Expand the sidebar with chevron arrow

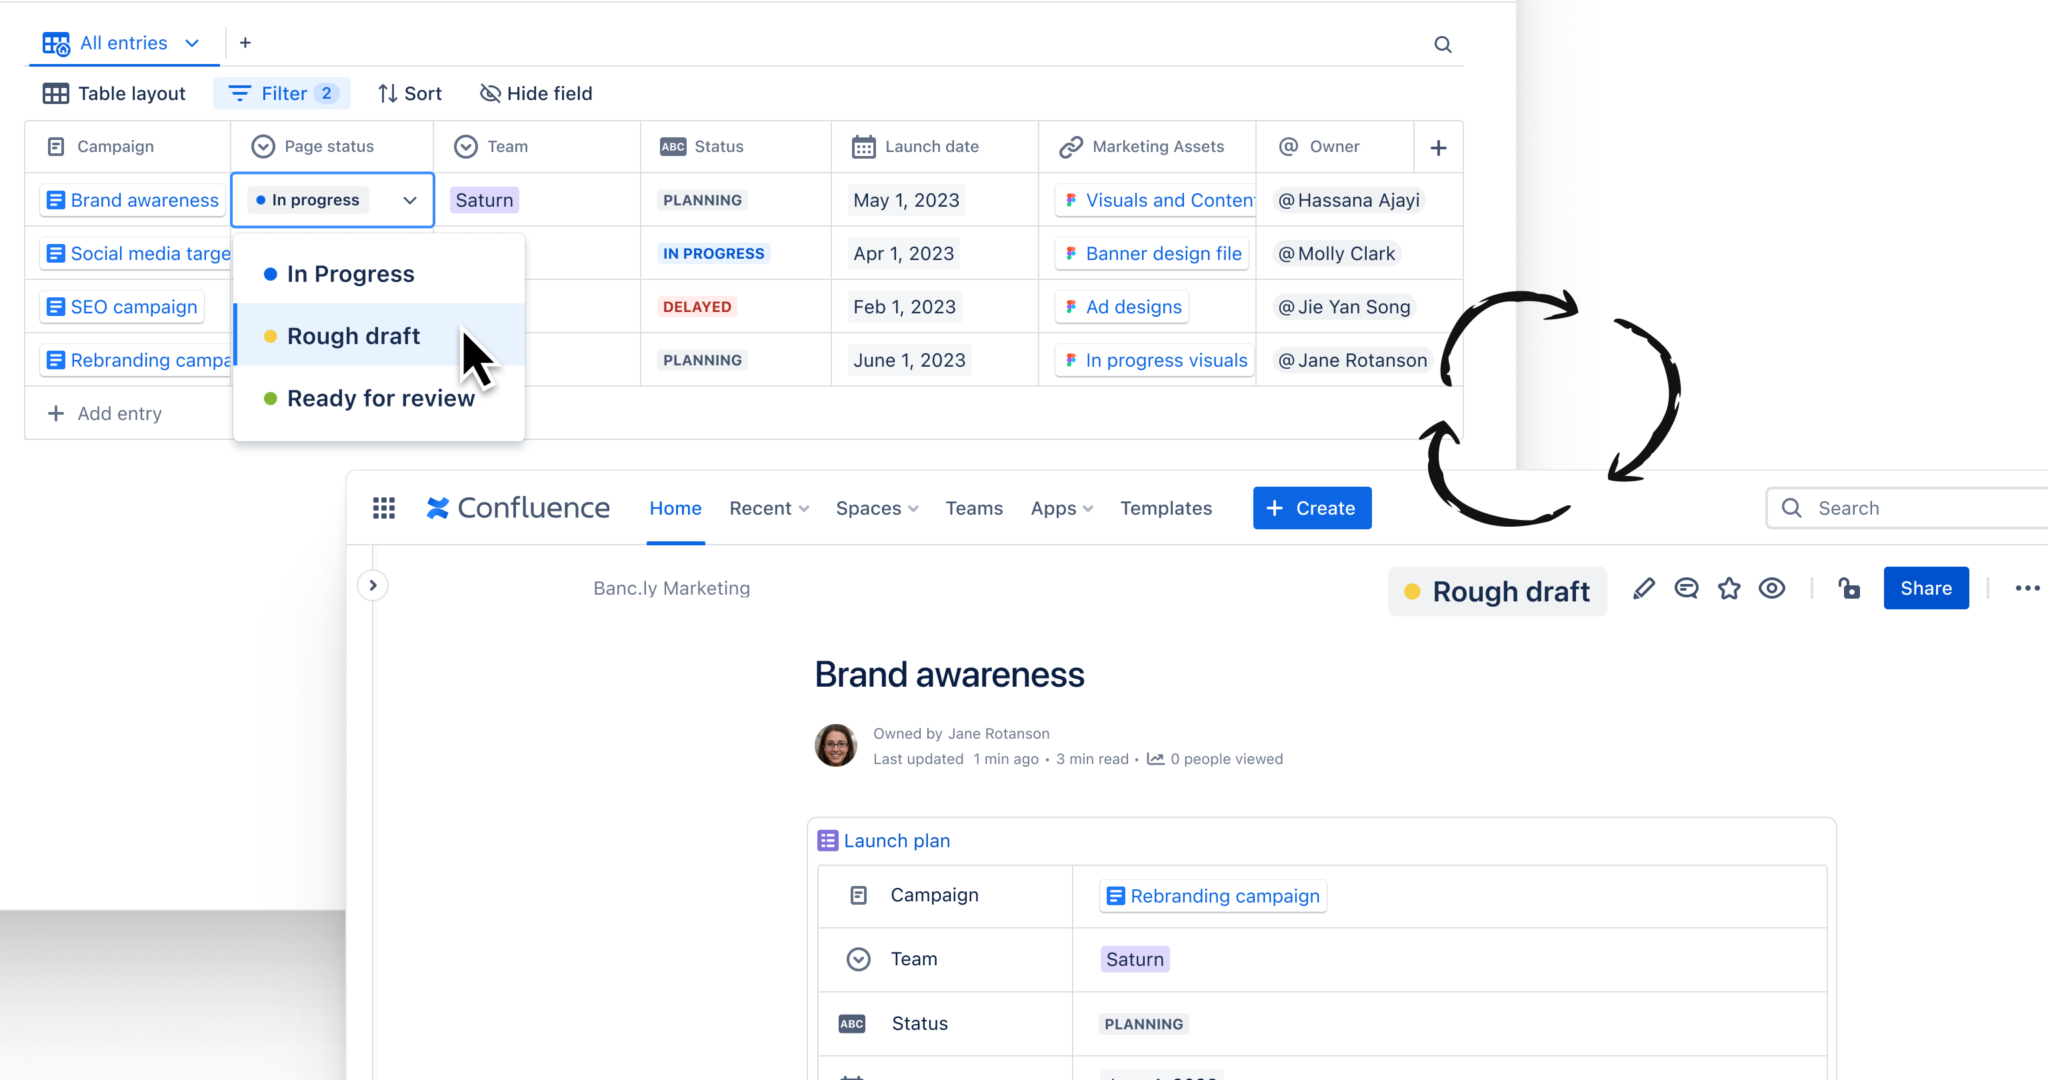tap(373, 586)
